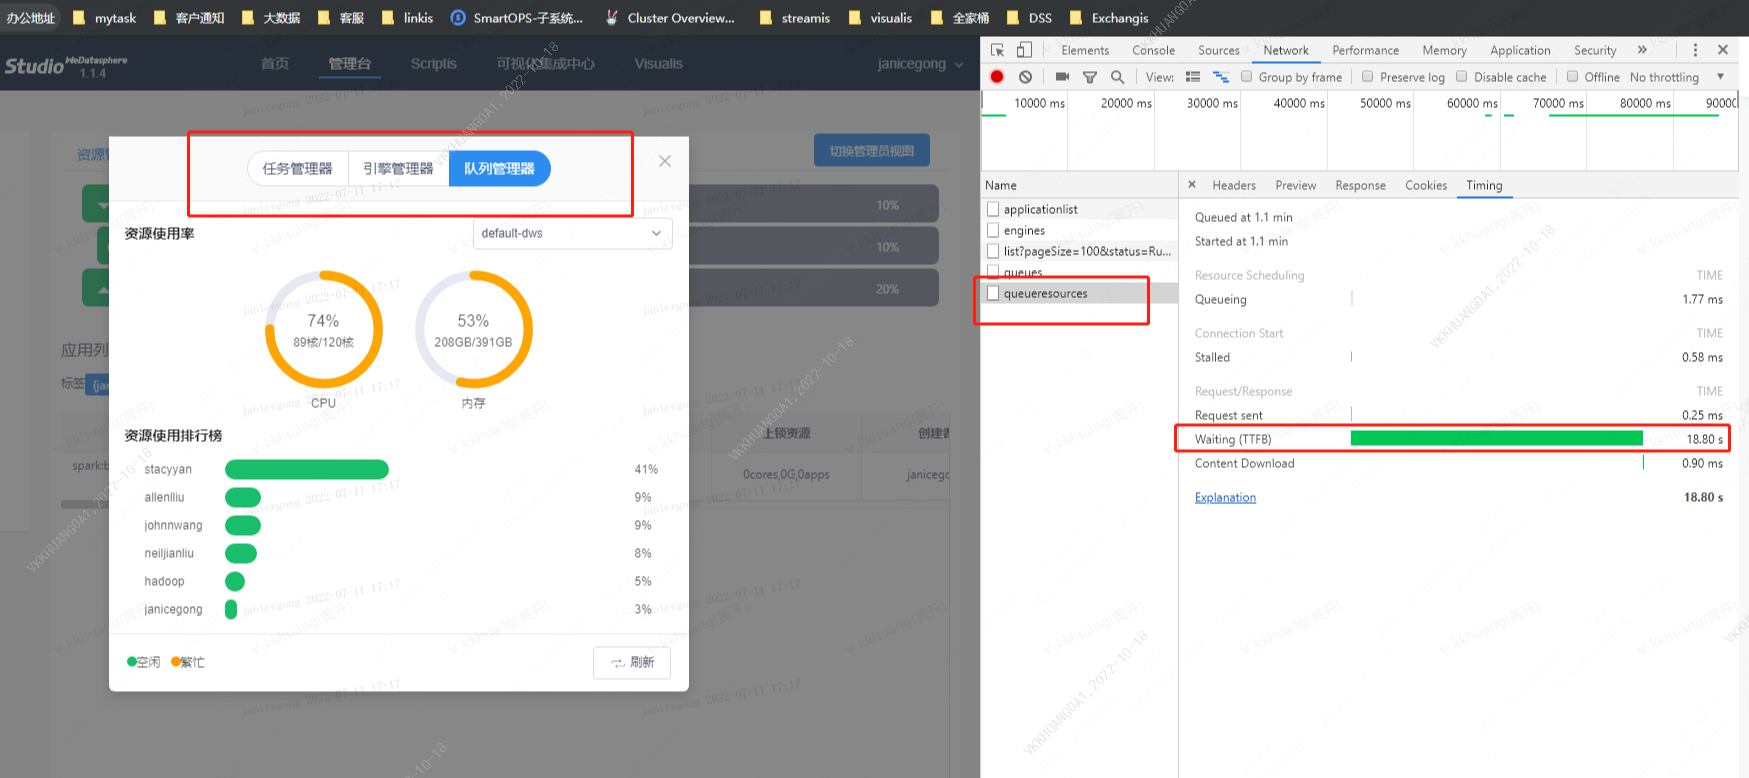Image resolution: width=1749 pixels, height=778 pixels.
Task: Tick the list?pageSize=100 request checkbox
Action: [993, 251]
